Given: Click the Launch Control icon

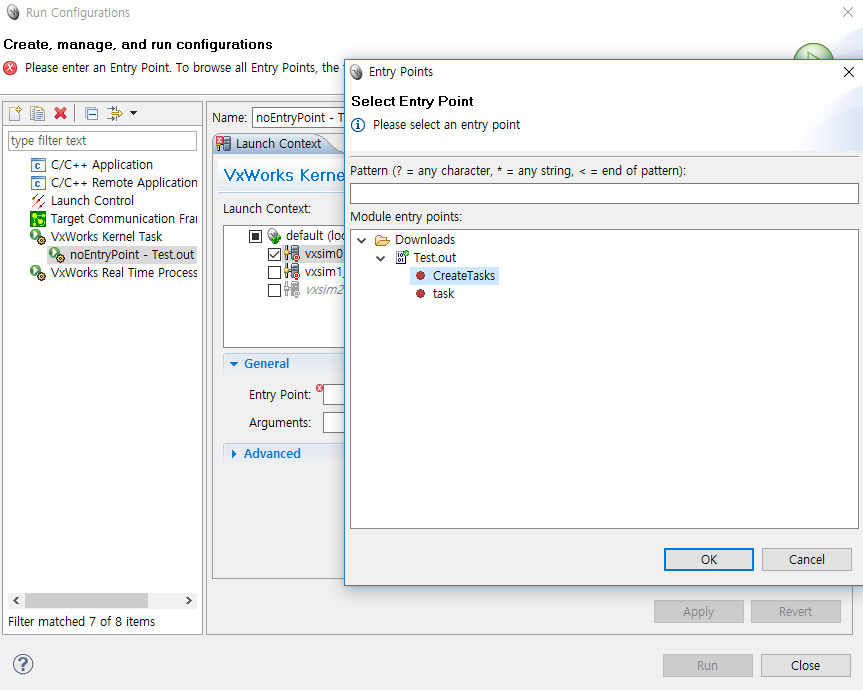Looking at the screenshot, I should point(38,201).
